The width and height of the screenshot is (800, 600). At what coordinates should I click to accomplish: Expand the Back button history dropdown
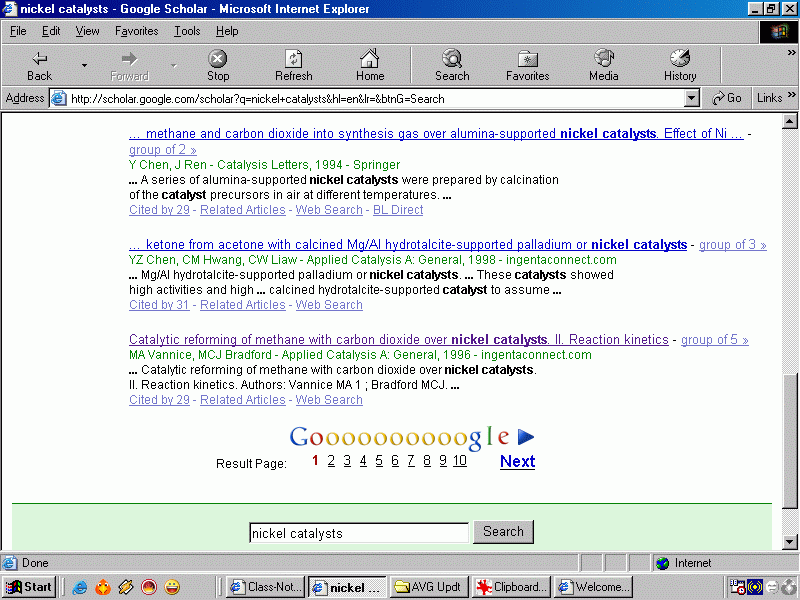pyautogui.click(x=84, y=65)
